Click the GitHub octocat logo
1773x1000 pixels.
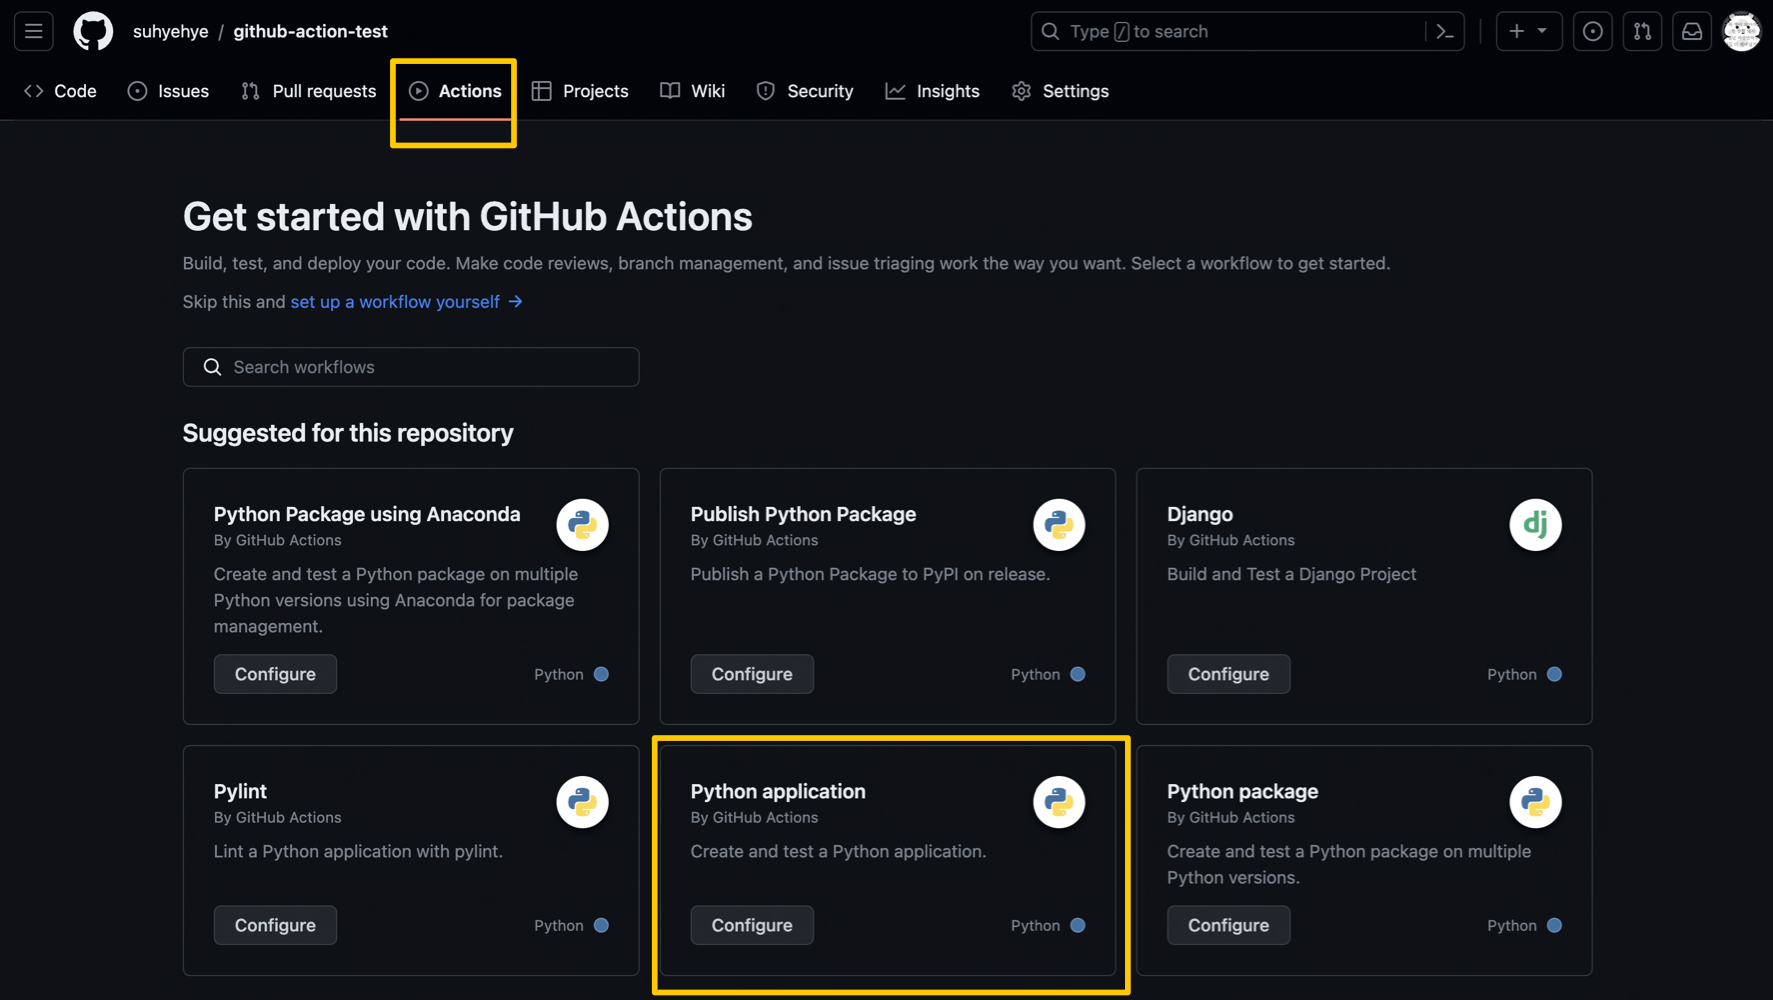click(x=93, y=31)
